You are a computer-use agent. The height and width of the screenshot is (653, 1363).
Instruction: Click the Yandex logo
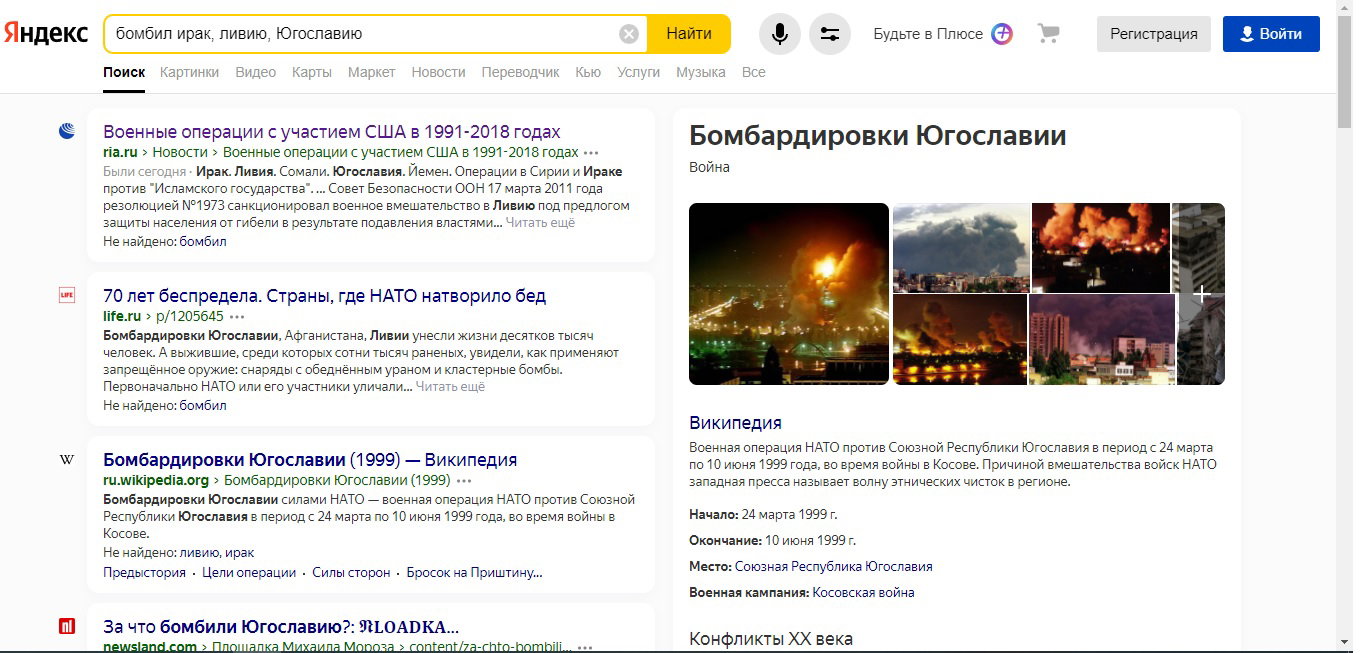[46, 33]
